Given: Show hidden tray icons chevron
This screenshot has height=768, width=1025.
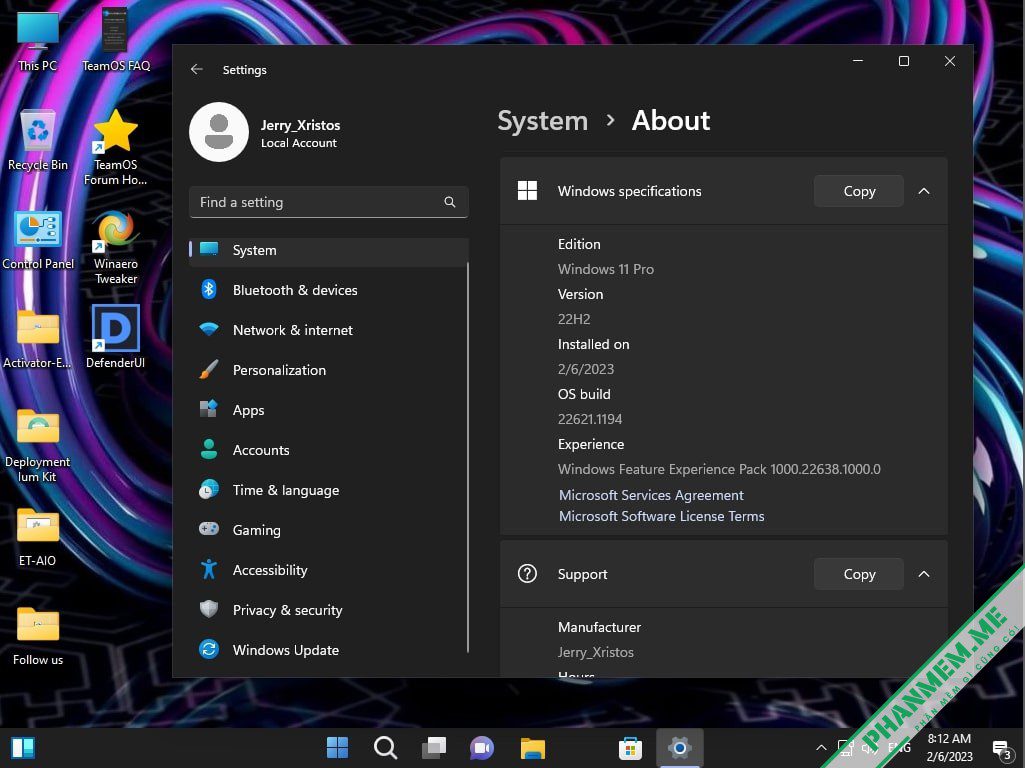Looking at the screenshot, I should (x=821, y=748).
